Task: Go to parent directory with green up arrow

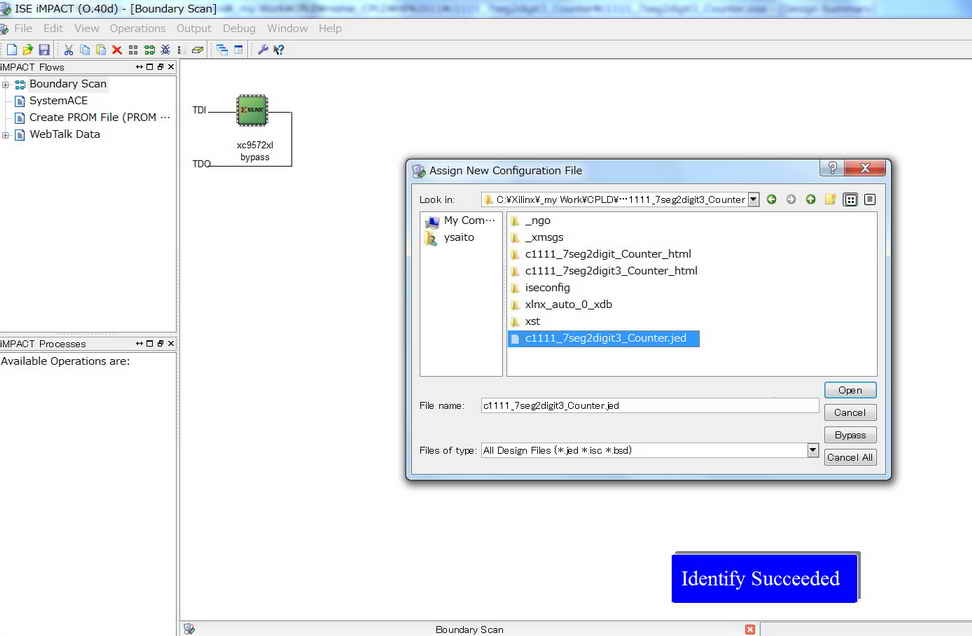Action: click(x=811, y=200)
